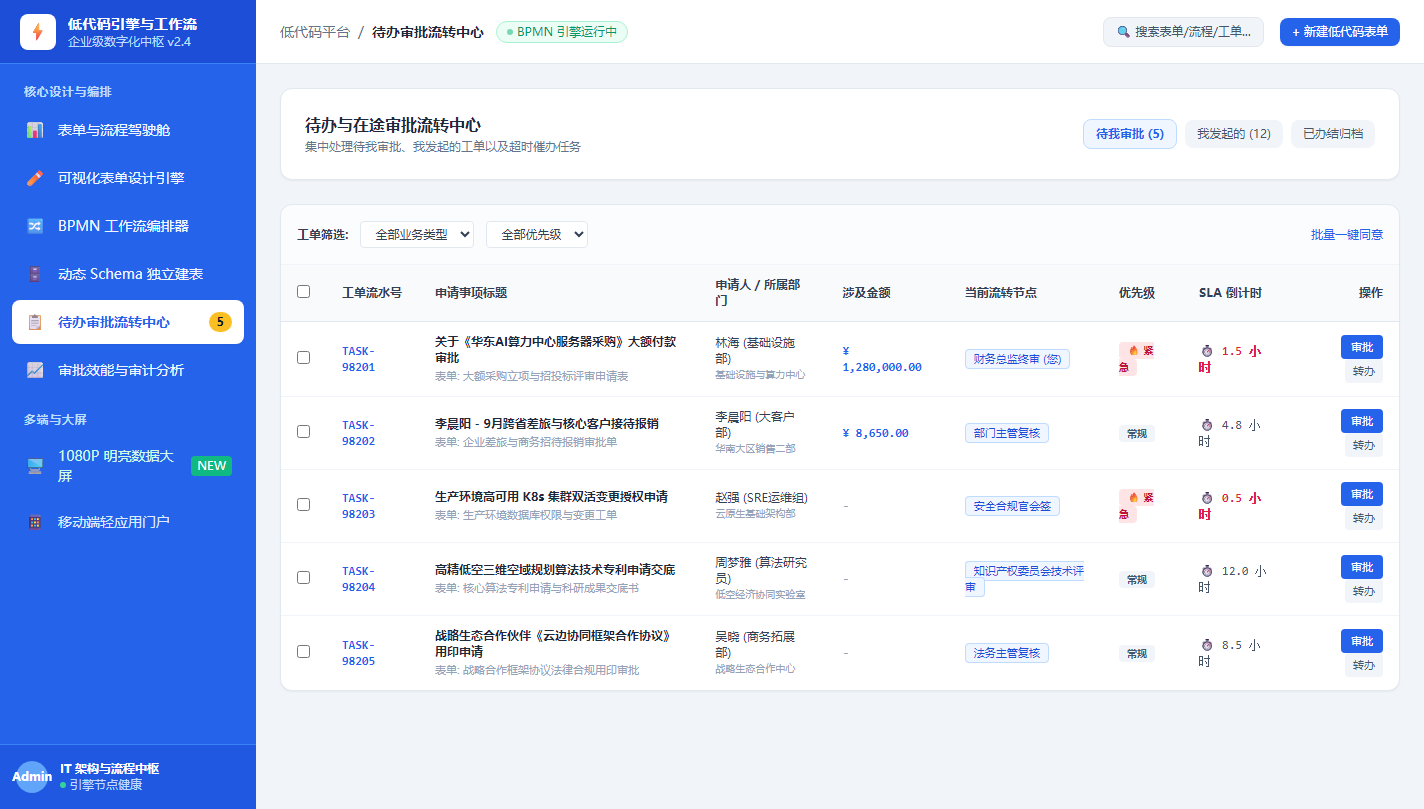Image resolution: width=1424 pixels, height=809 pixels.
Task: Click the 常规 priority tag on TASK-98202
Action: pyautogui.click(x=1137, y=433)
